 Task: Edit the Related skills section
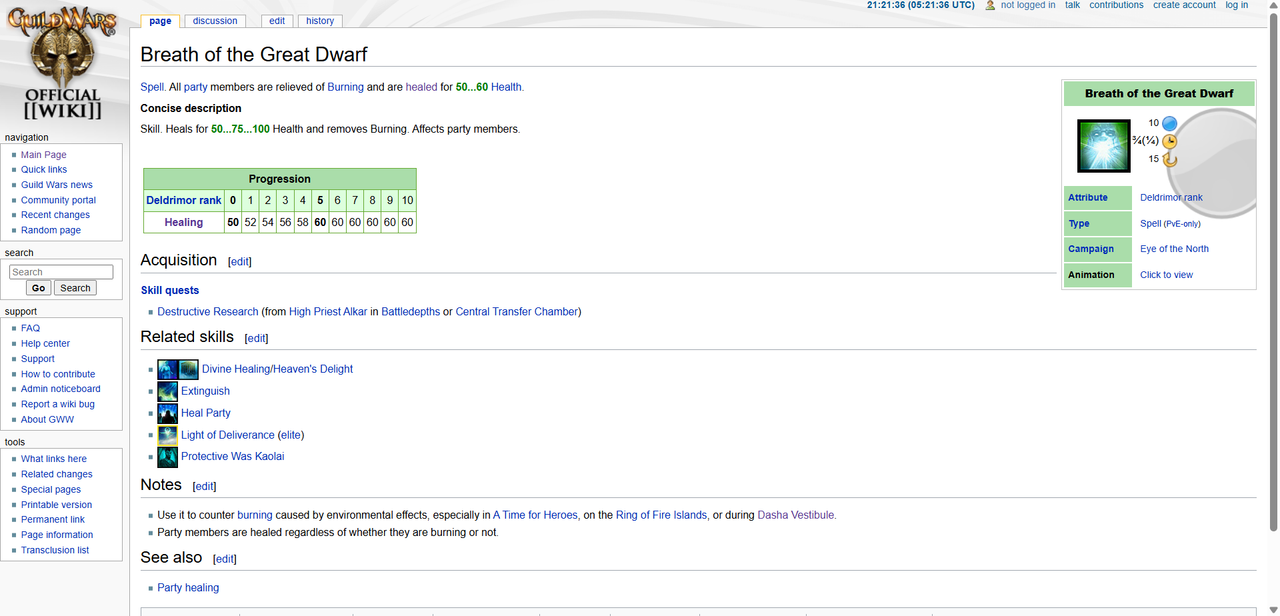pos(256,339)
